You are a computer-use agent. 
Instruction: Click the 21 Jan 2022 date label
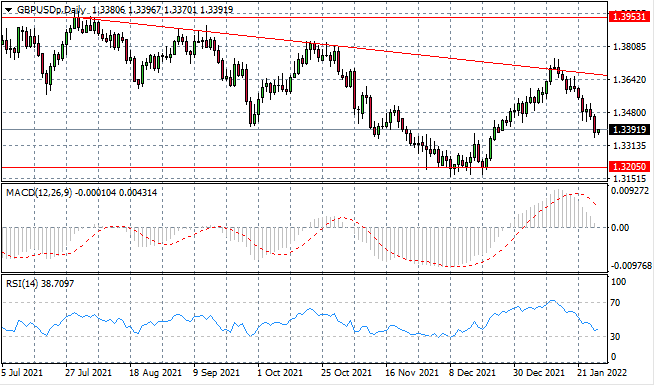(x=602, y=372)
